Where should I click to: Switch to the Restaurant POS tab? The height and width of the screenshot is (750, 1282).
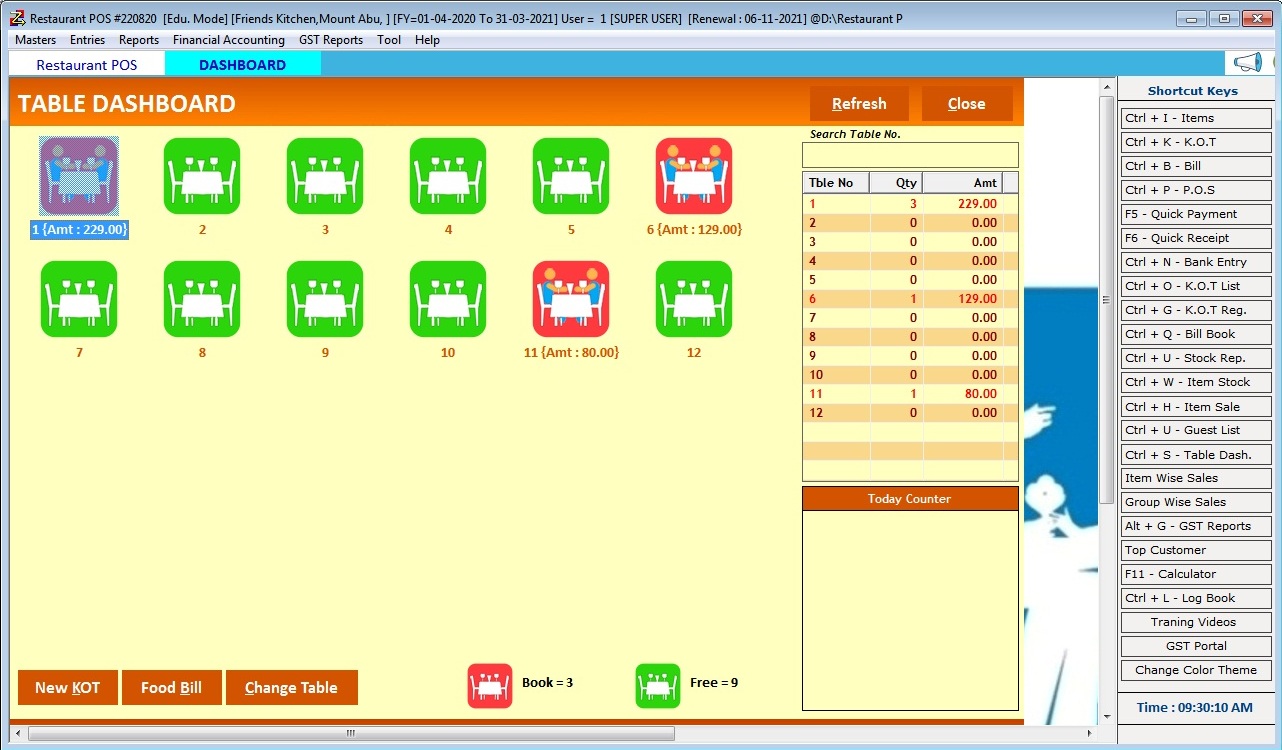[86, 62]
